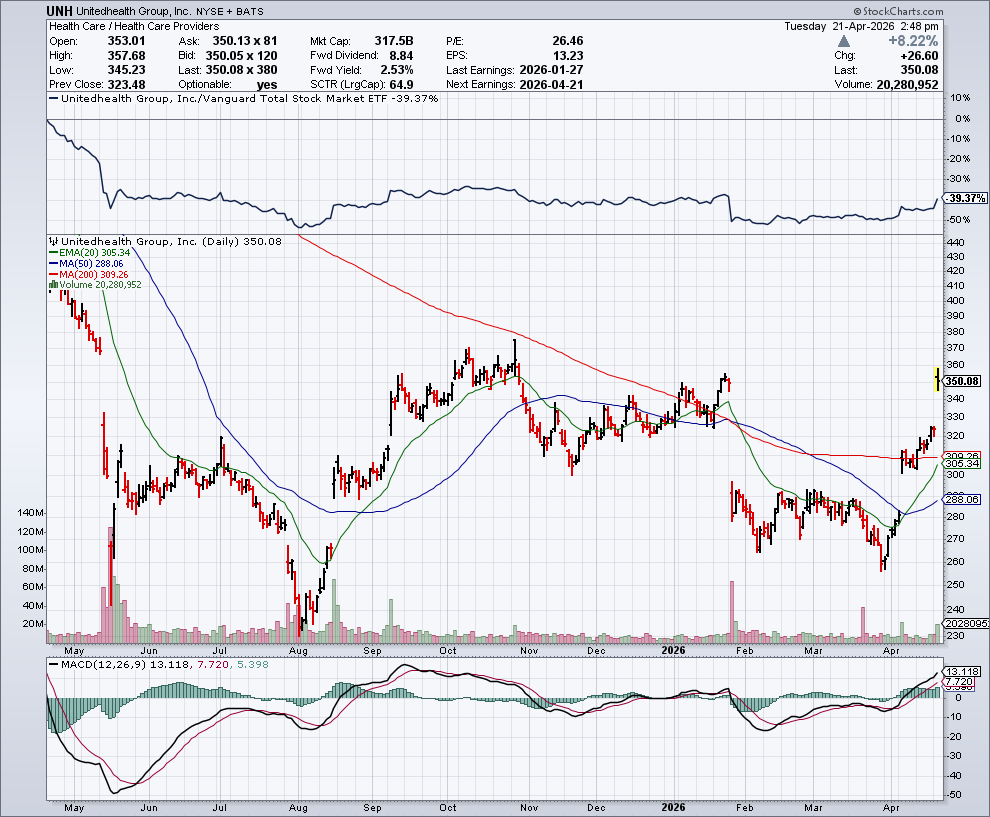Click the gray up-arrow change indicator triangle
Viewport: 990px width, 817px height.
pos(844,41)
